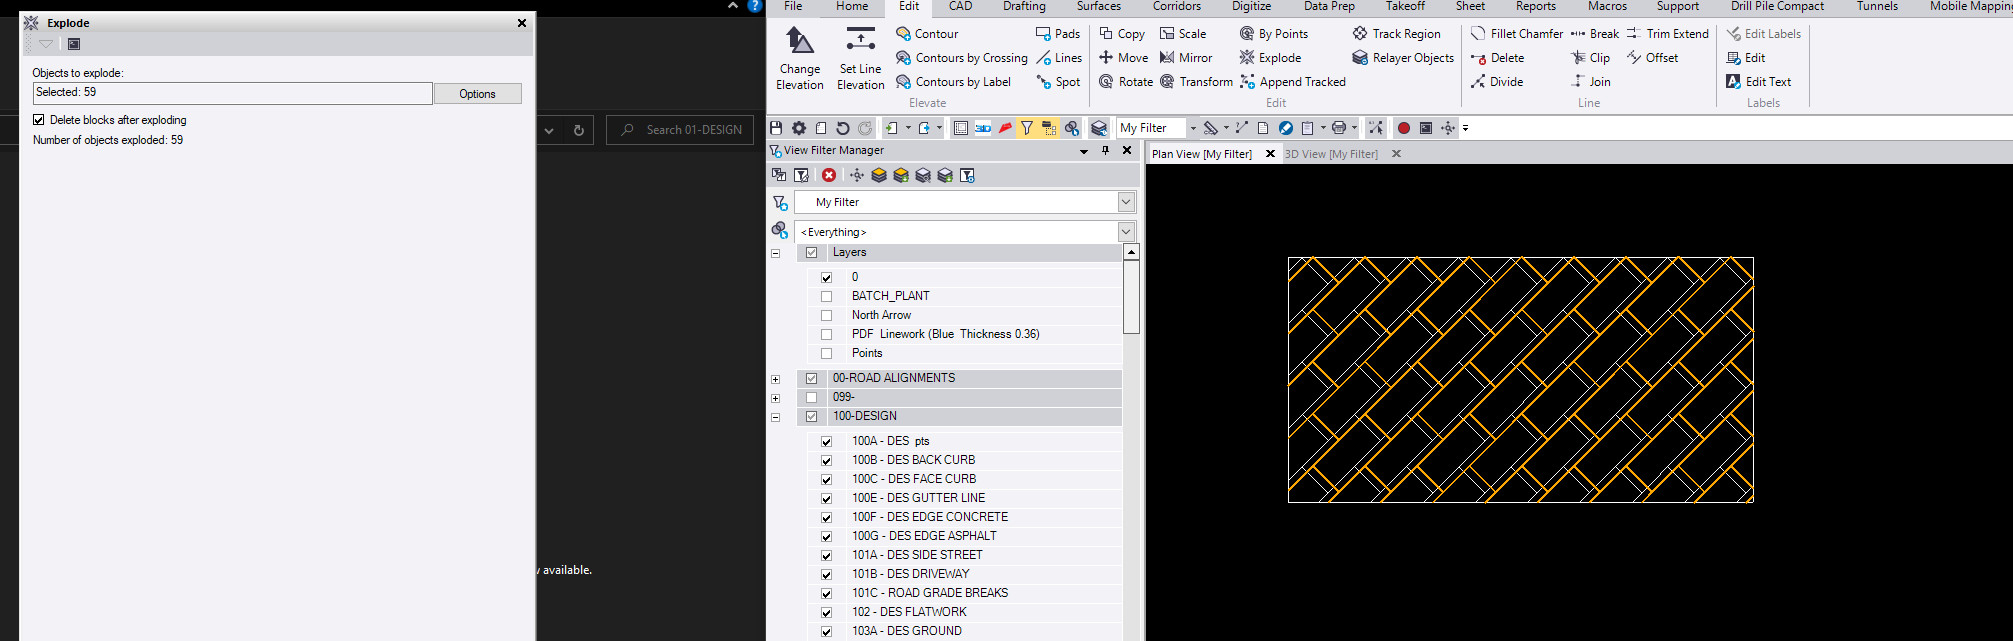The width and height of the screenshot is (2013, 641).
Task: Enable the BATCH_PLANT layer checkbox
Action: (x=826, y=297)
